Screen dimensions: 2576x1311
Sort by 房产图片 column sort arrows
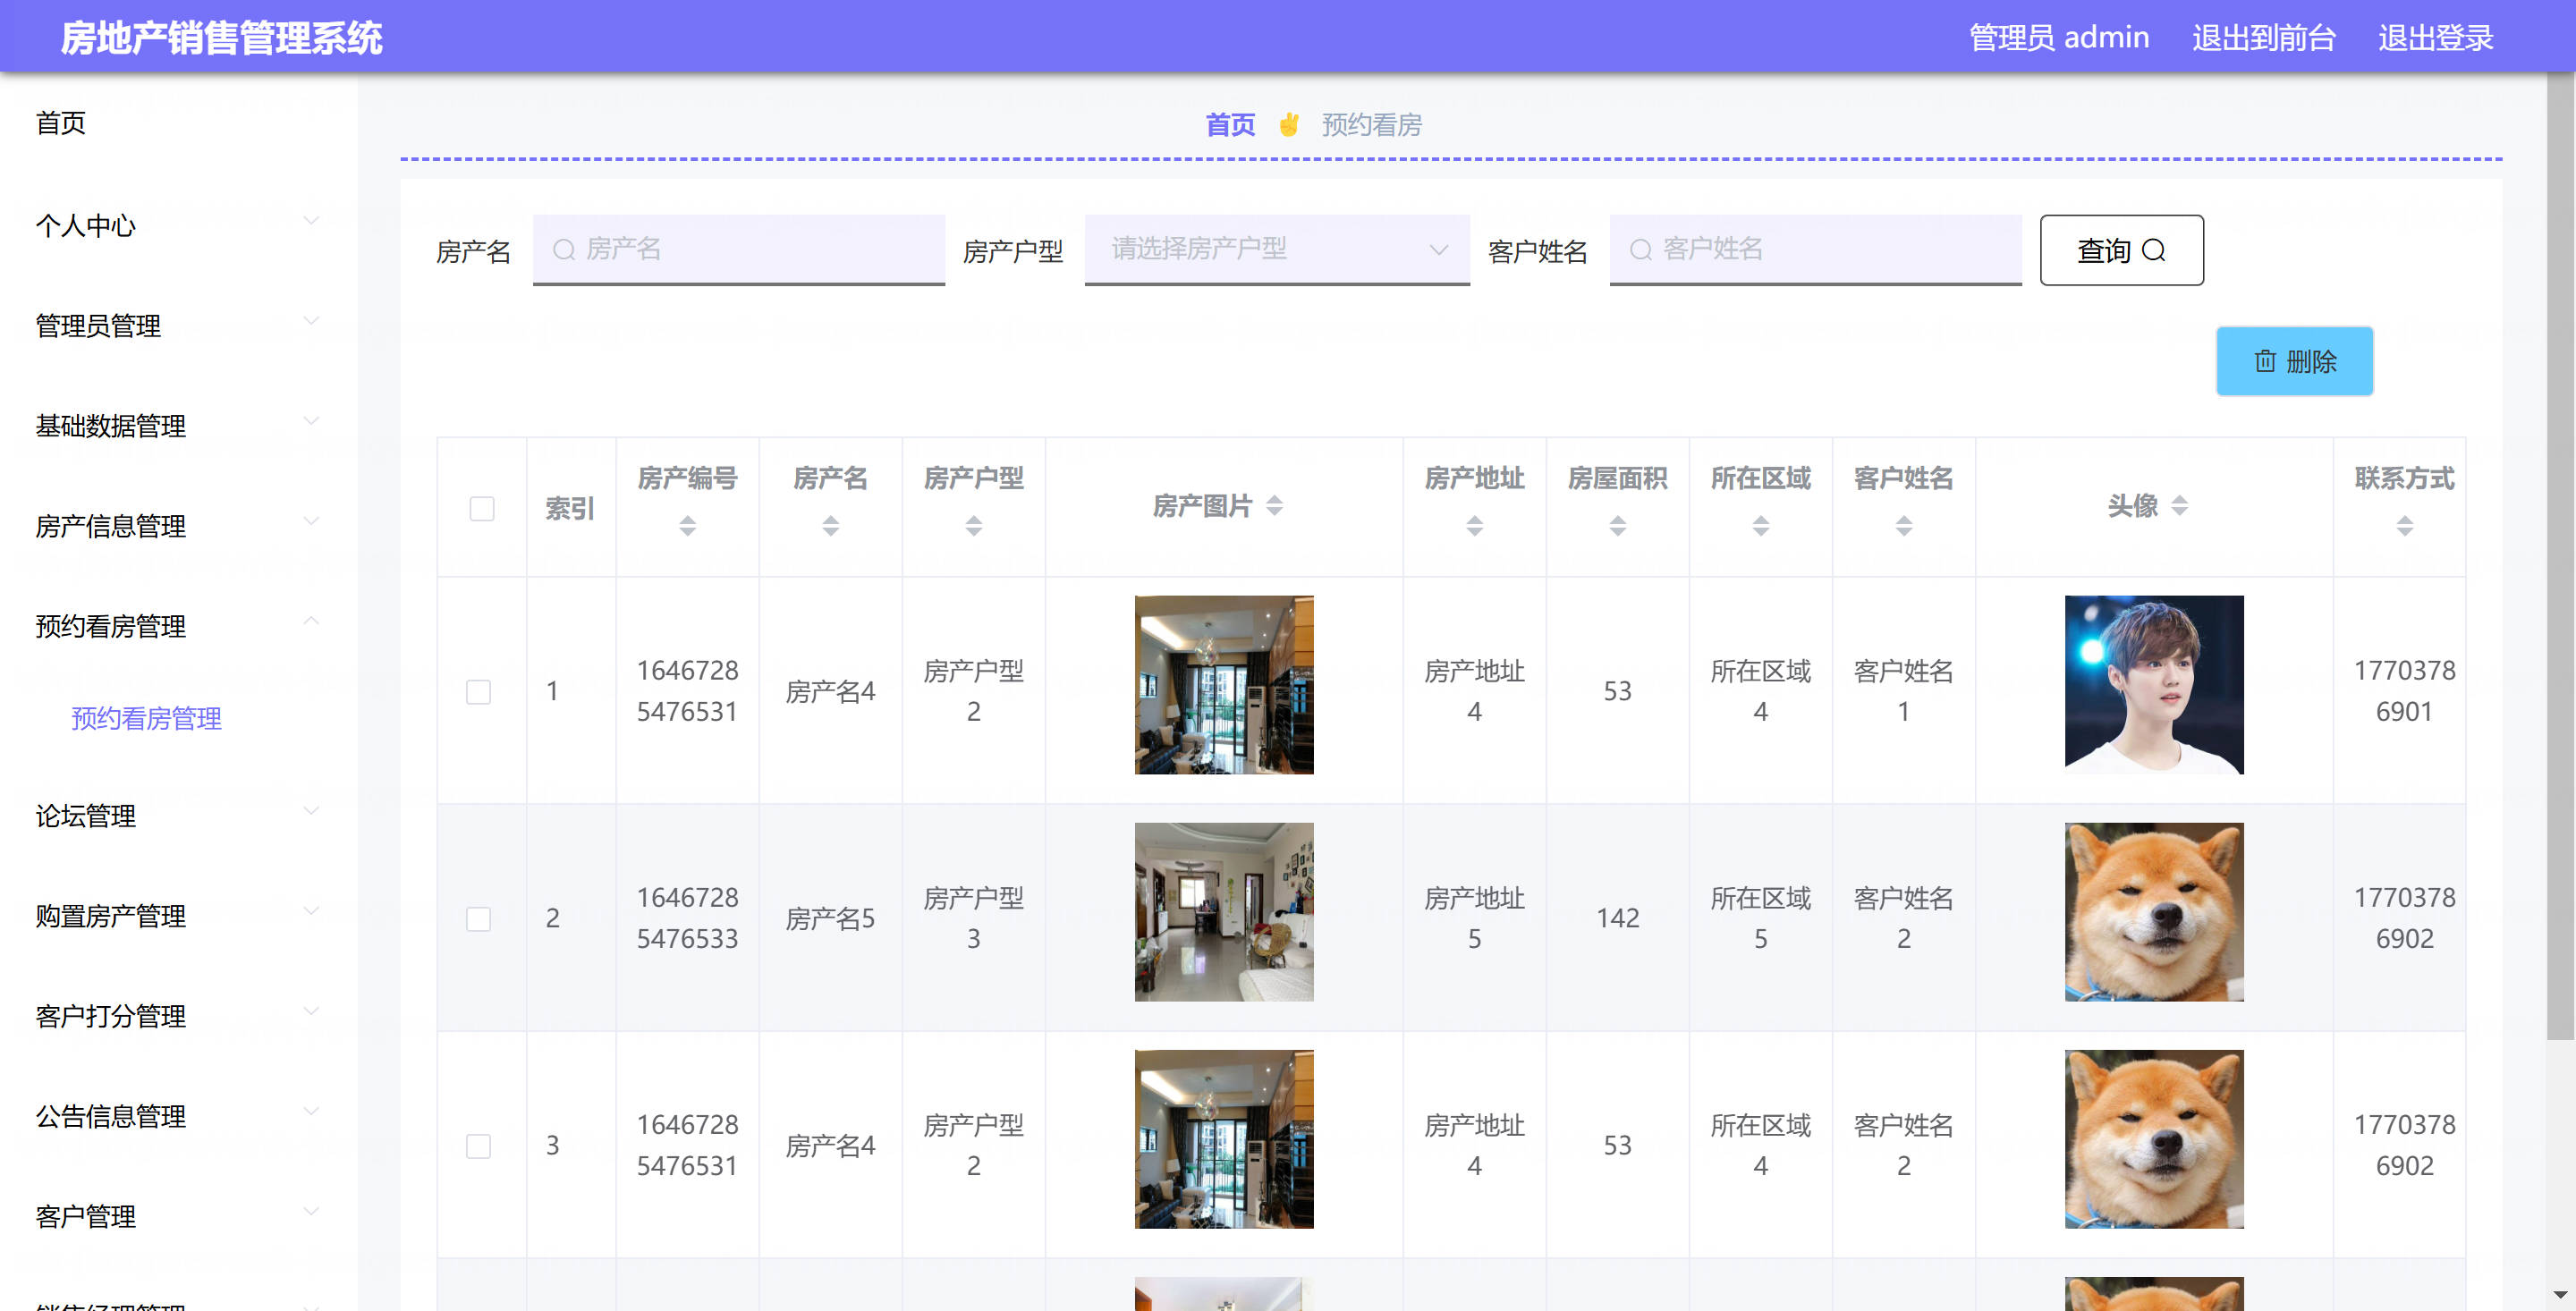tap(1274, 506)
